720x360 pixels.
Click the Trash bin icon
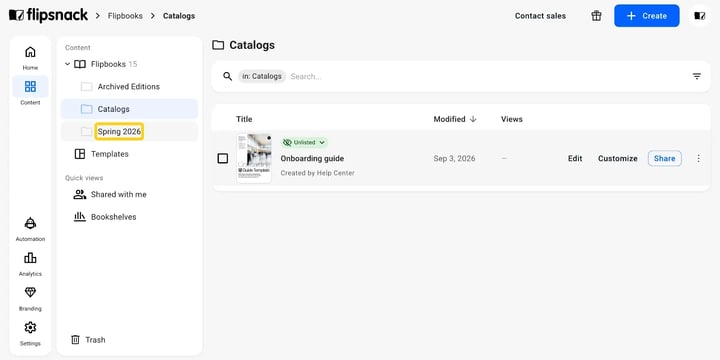click(x=75, y=340)
